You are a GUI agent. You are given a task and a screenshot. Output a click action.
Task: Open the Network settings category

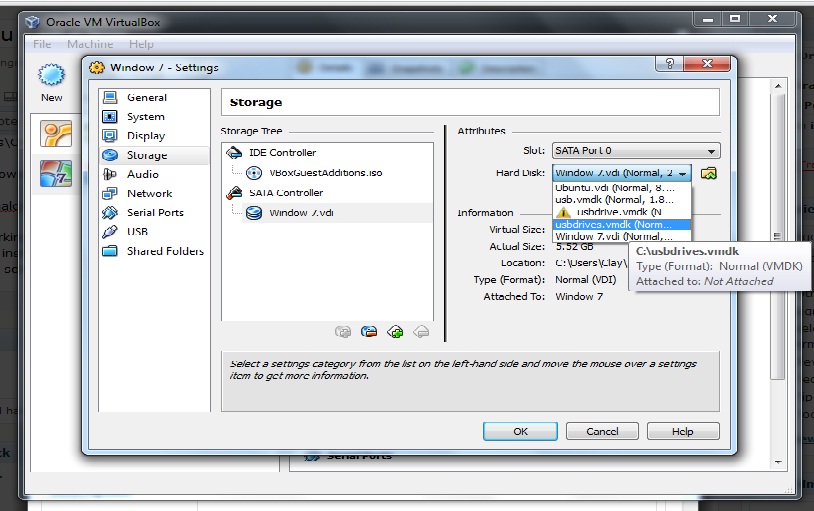pyautogui.click(x=149, y=194)
